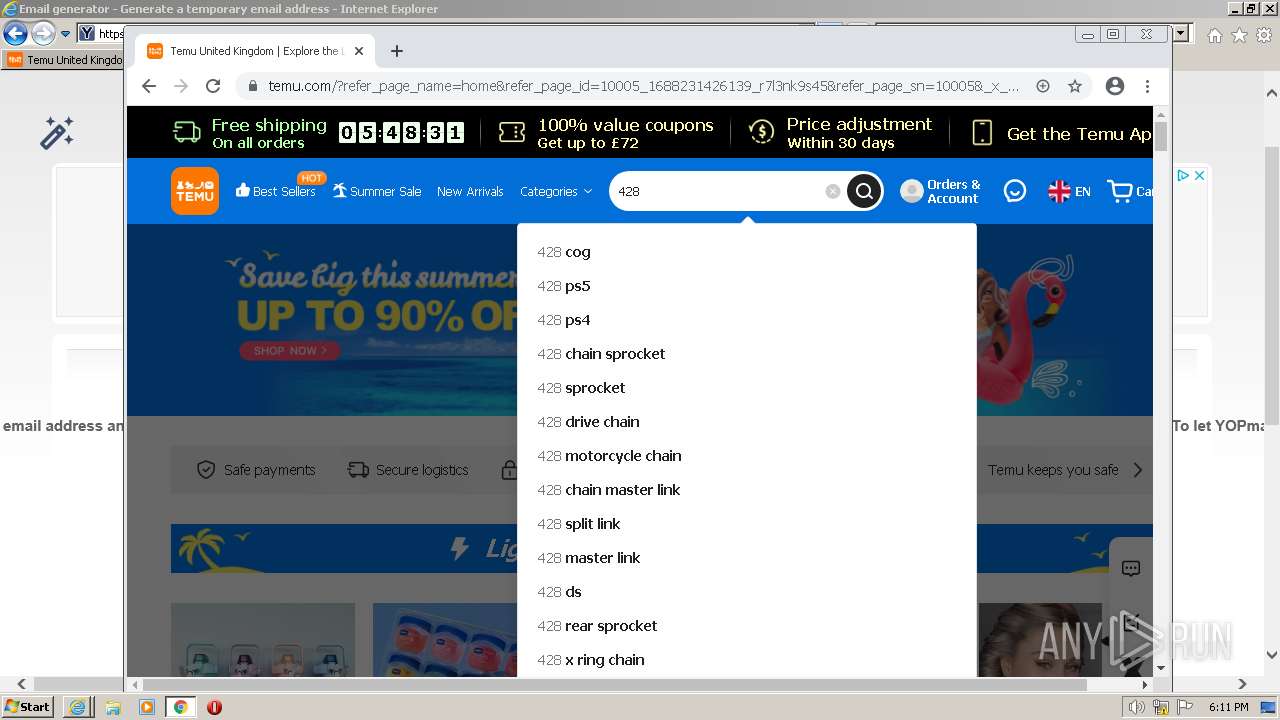Click the Get the Temu App banner
1280x720 pixels.
(x=1061, y=133)
